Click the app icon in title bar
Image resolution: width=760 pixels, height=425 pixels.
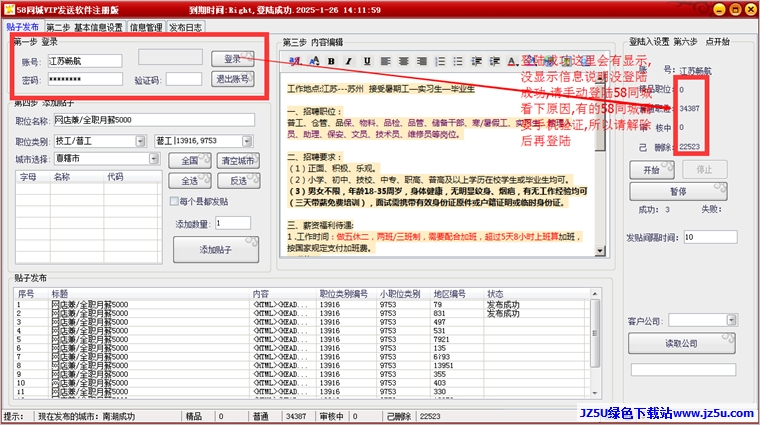pyautogui.click(x=9, y=9)
